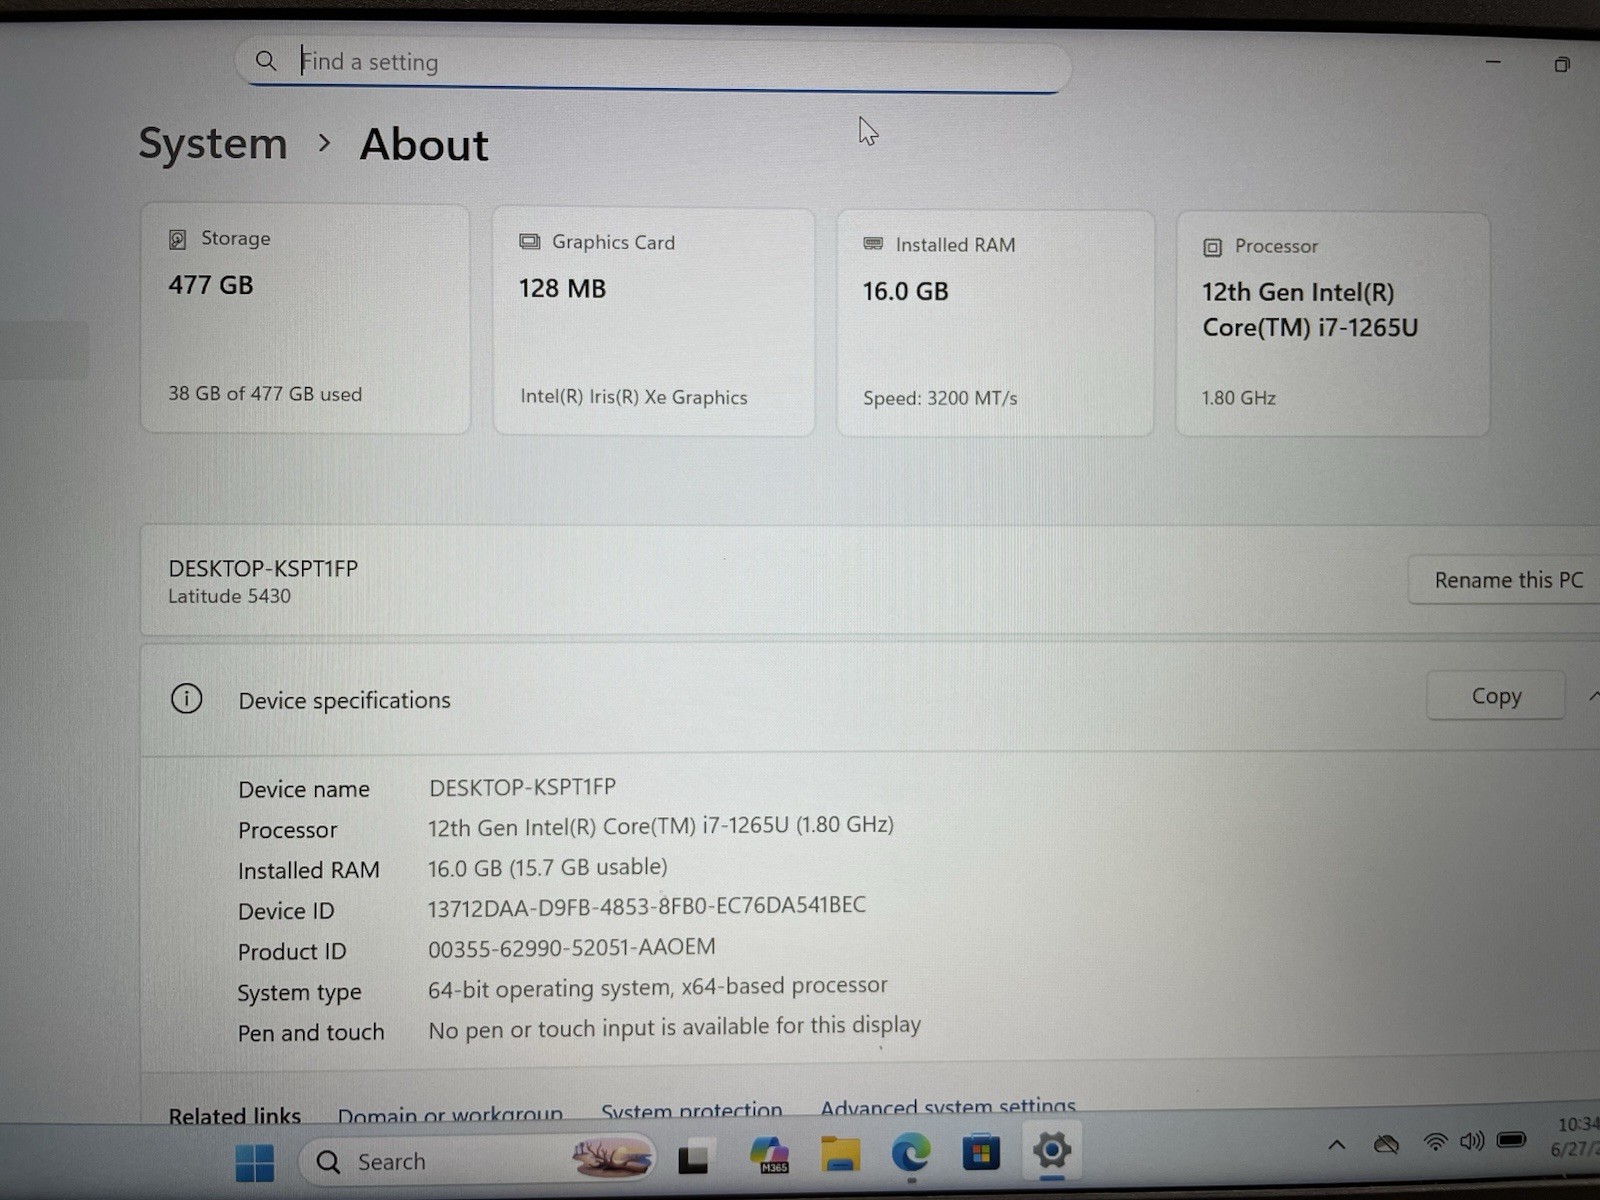The height and width of the screenshot is (1200, 1600).
Task: Open the Graphics Card card
Action: [653, 322]
